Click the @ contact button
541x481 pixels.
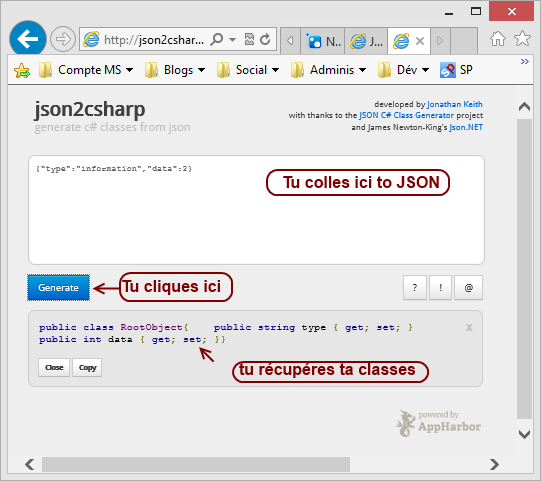(469, 287)
